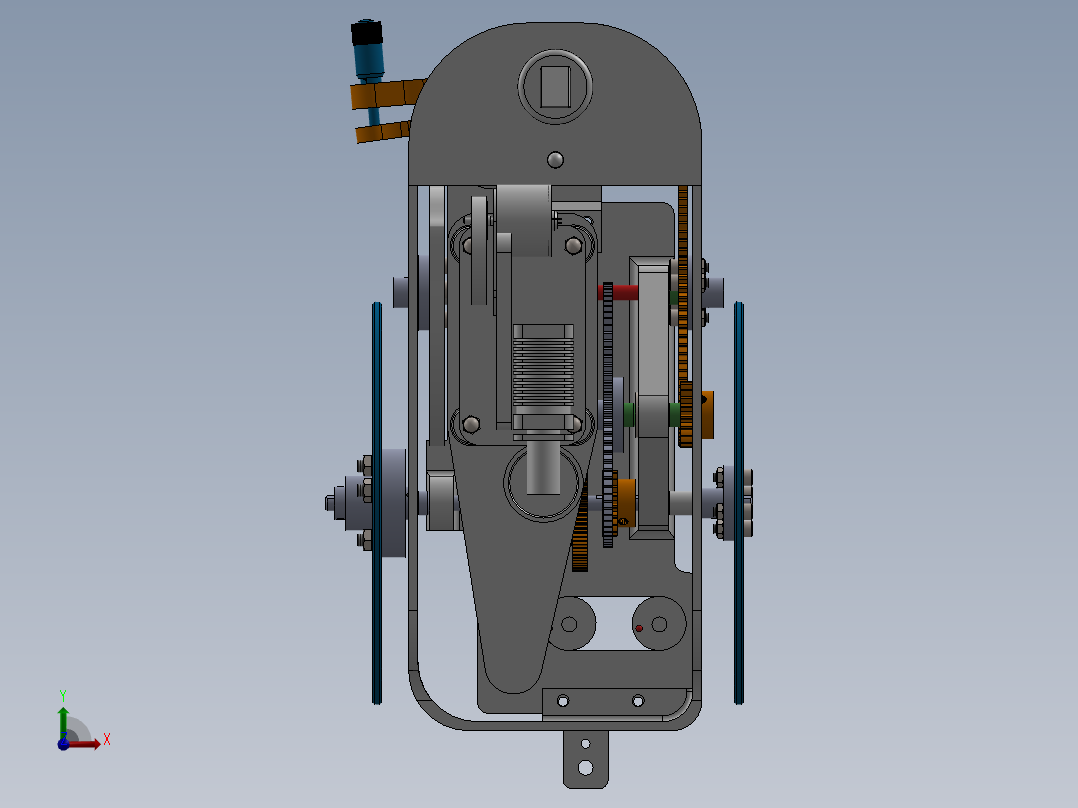
Task: Select the lower left circular disc's center hole
Action: (569, 624)
